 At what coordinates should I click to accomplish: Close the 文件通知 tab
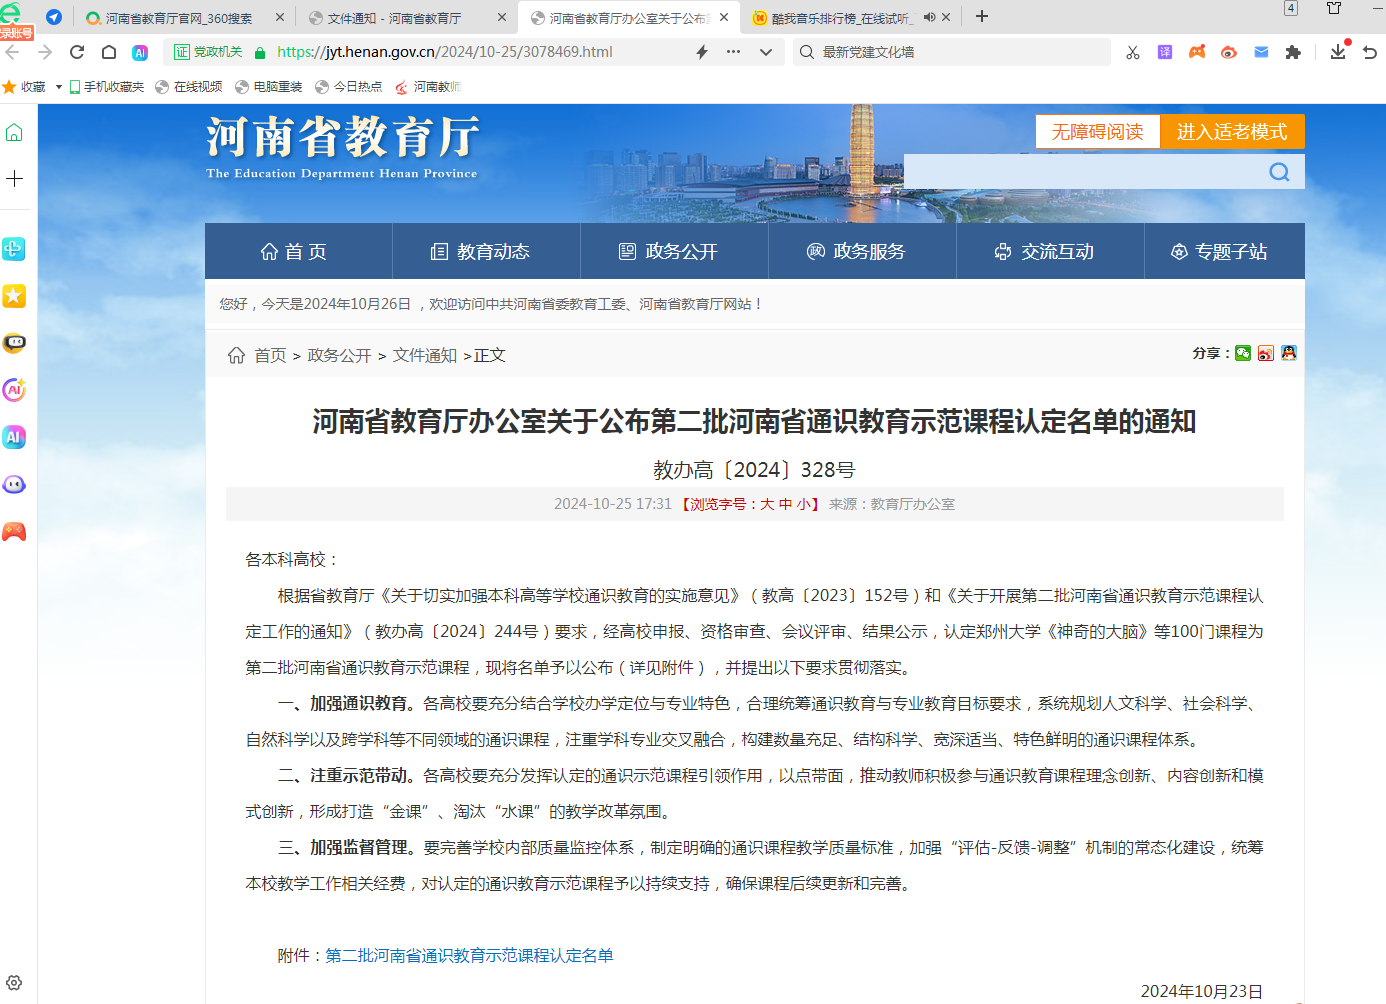502,17
